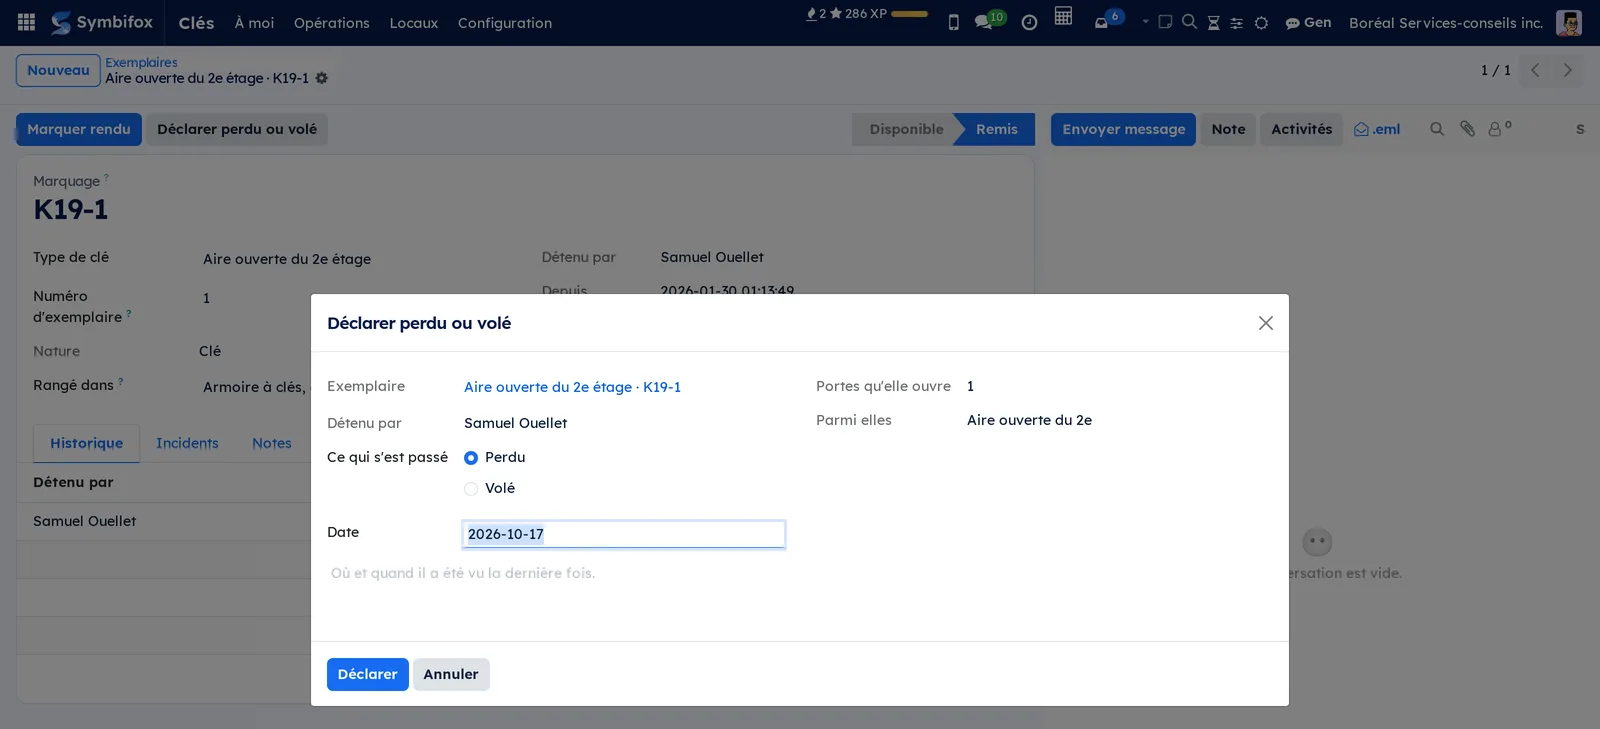Open the Locaux menu
1600x729 pixels.
click(413, 23)
